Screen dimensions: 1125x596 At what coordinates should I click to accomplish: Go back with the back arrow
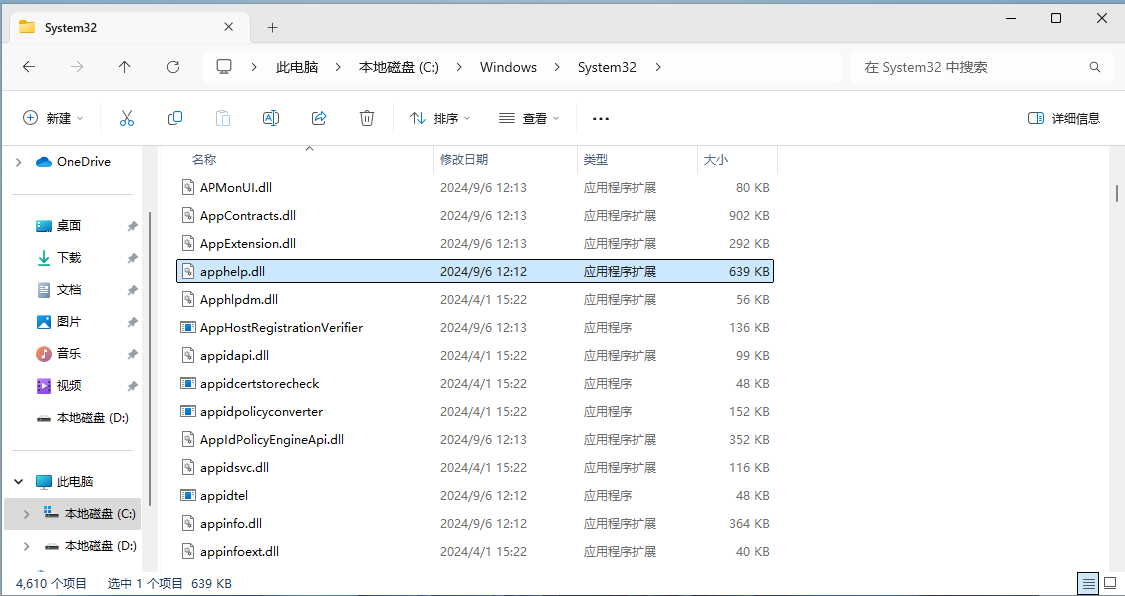coord(29,67)
